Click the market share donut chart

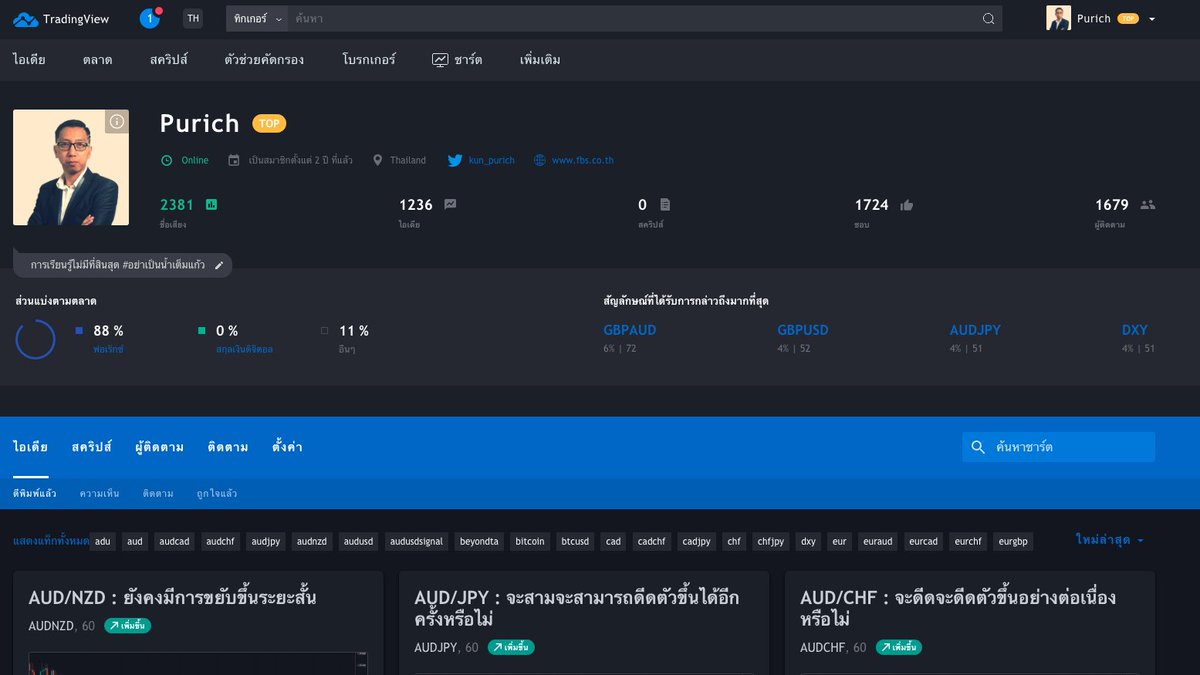(x=35, y=339)
